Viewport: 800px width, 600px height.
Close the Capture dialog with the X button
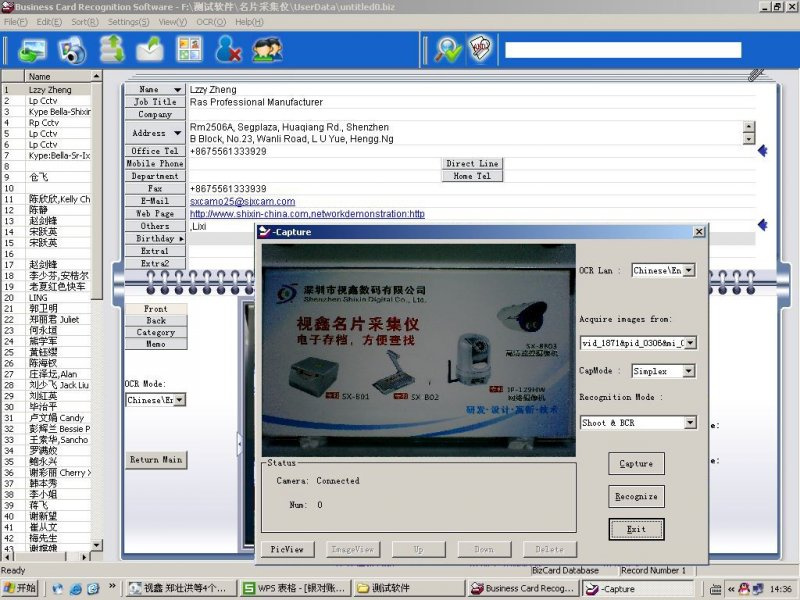(699, 232)
